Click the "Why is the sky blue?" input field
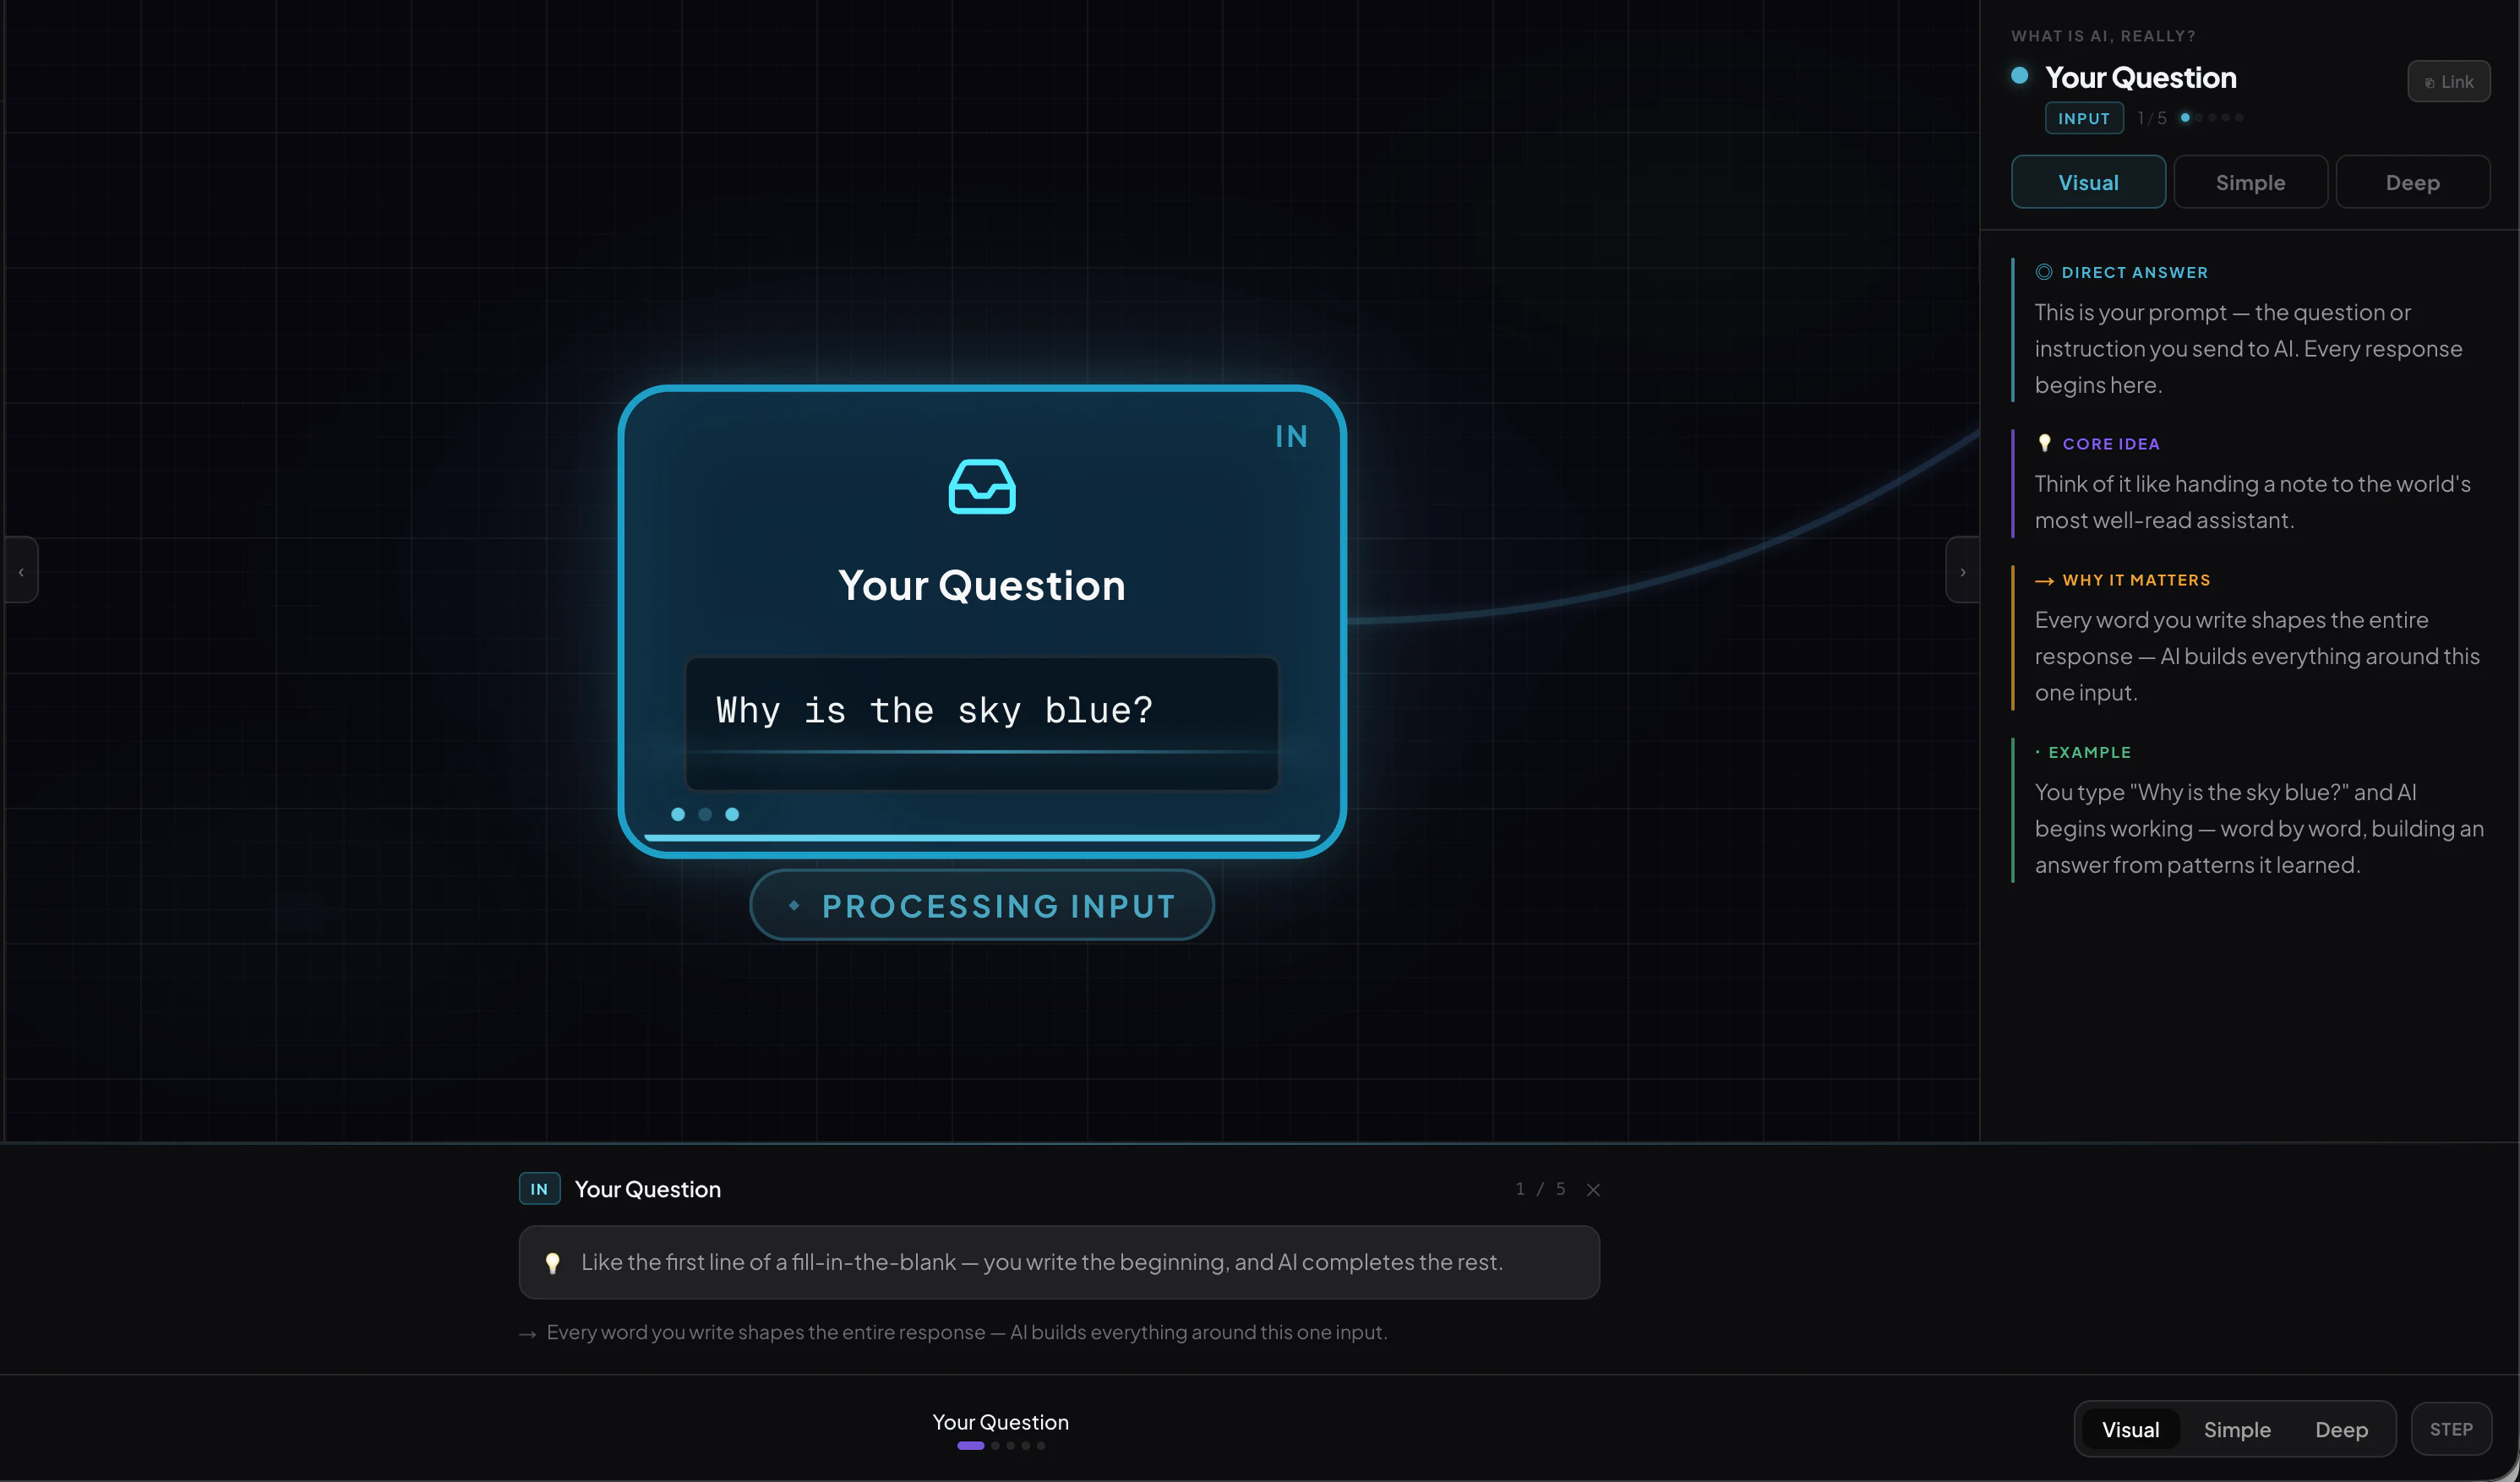 point(981,712)
